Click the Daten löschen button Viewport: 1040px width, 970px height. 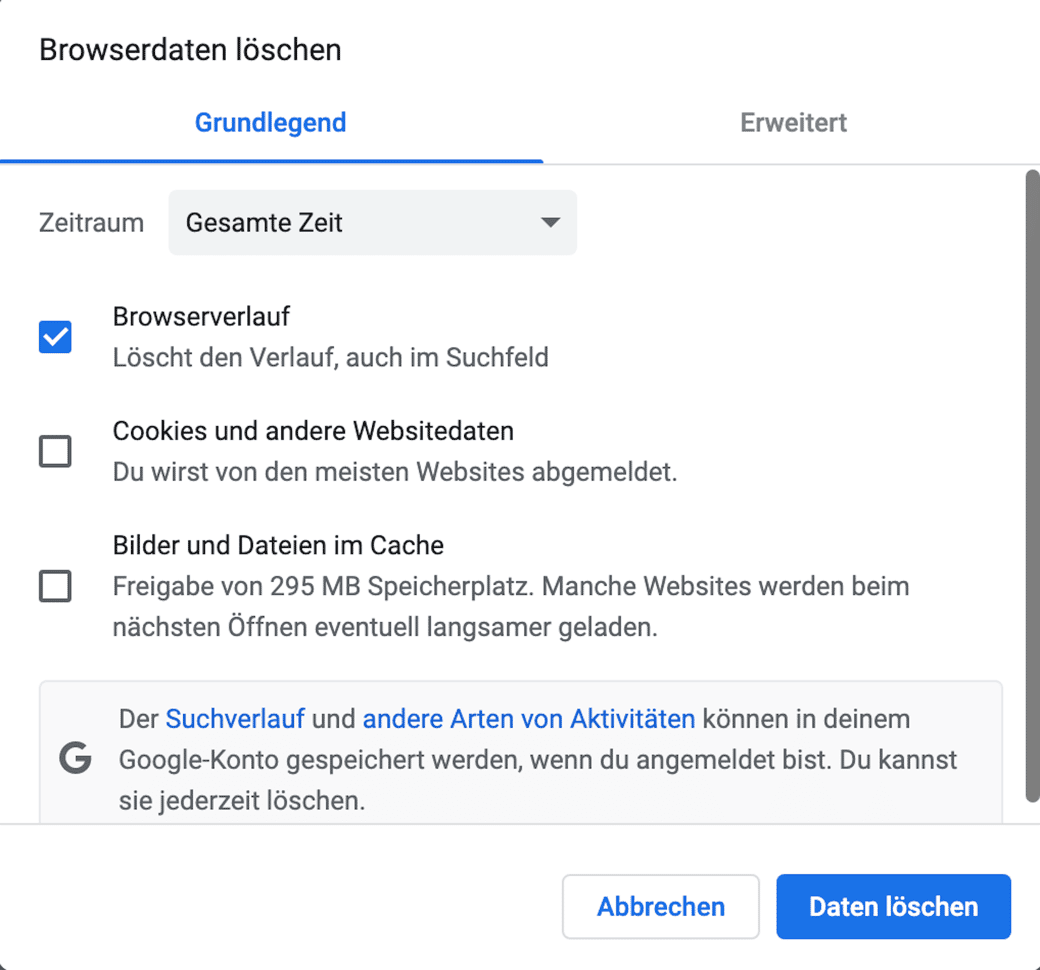pyautogui.click(x=893, y=906)
